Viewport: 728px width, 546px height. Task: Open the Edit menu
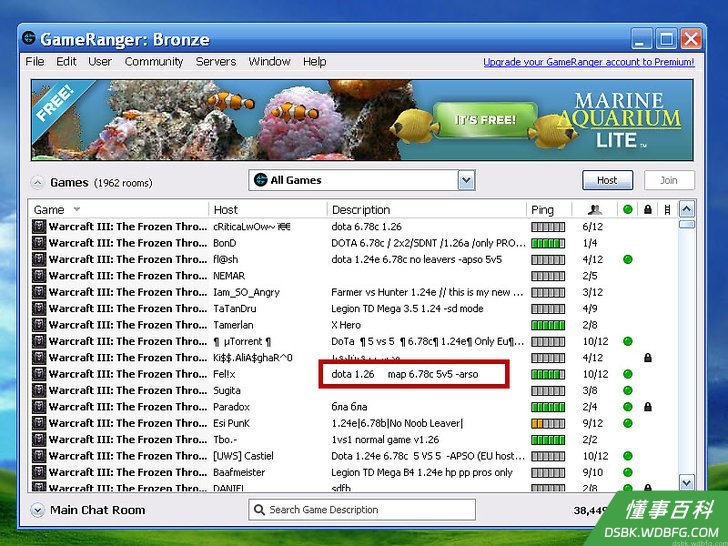tap(66, 61)
